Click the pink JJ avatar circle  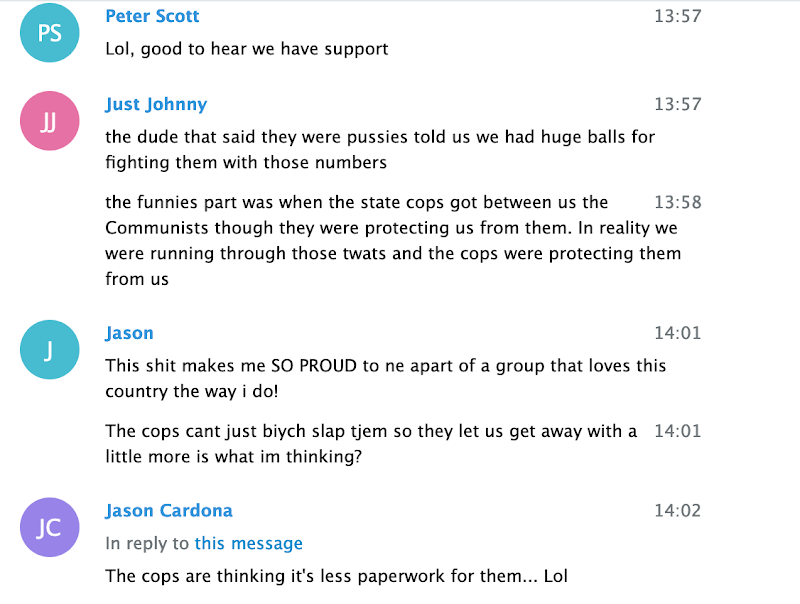pos(50,121)
